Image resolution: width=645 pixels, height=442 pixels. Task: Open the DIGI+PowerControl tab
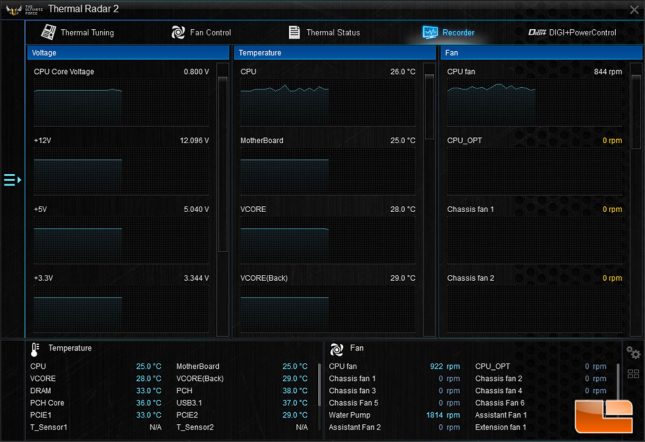point(572,32)
